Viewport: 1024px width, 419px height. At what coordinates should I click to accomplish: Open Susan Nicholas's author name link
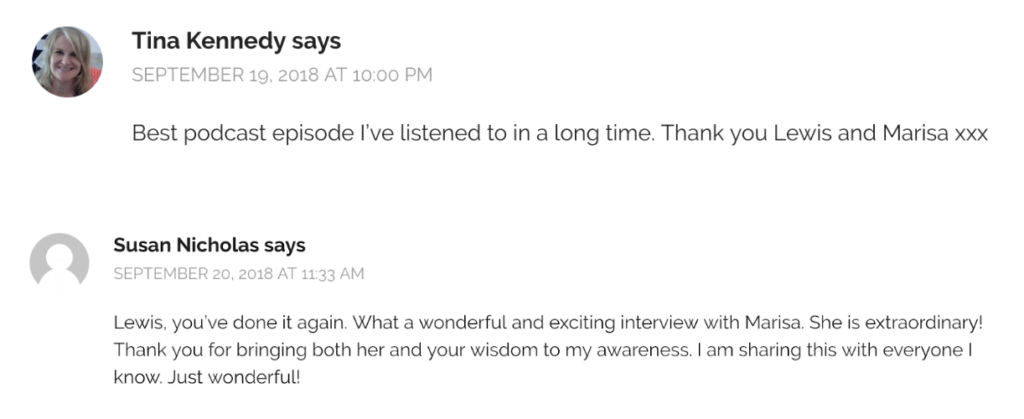click(186, 245)
